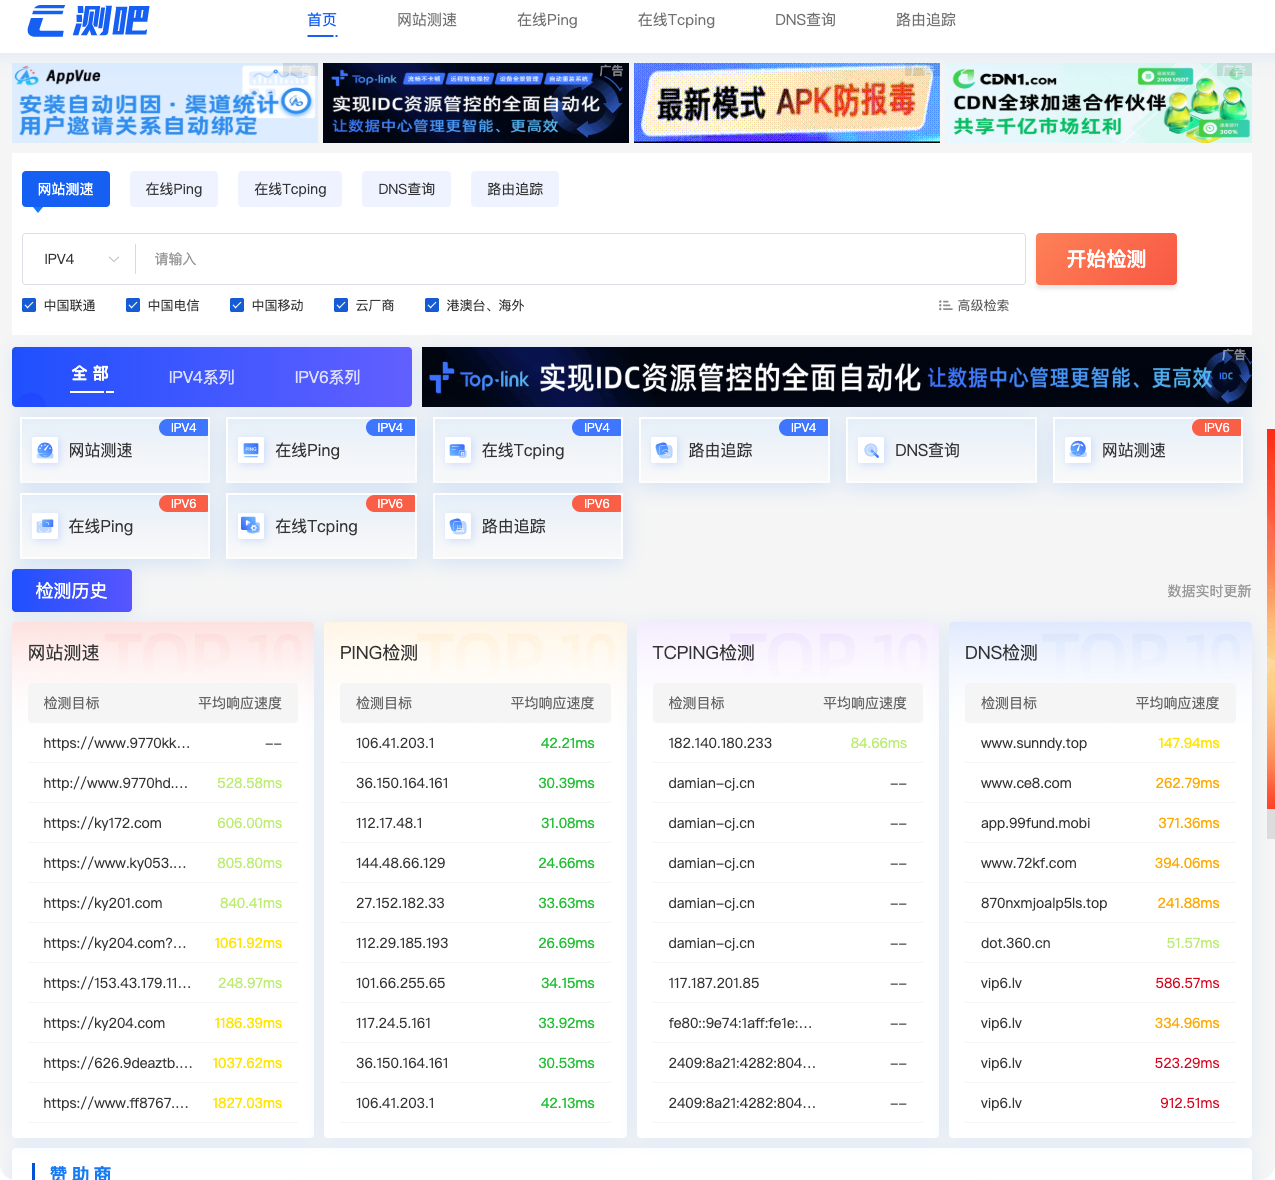
Task: Open https://ky172.com in 网站测速 list
Action: pyautogui.click(x=102, y=823)
